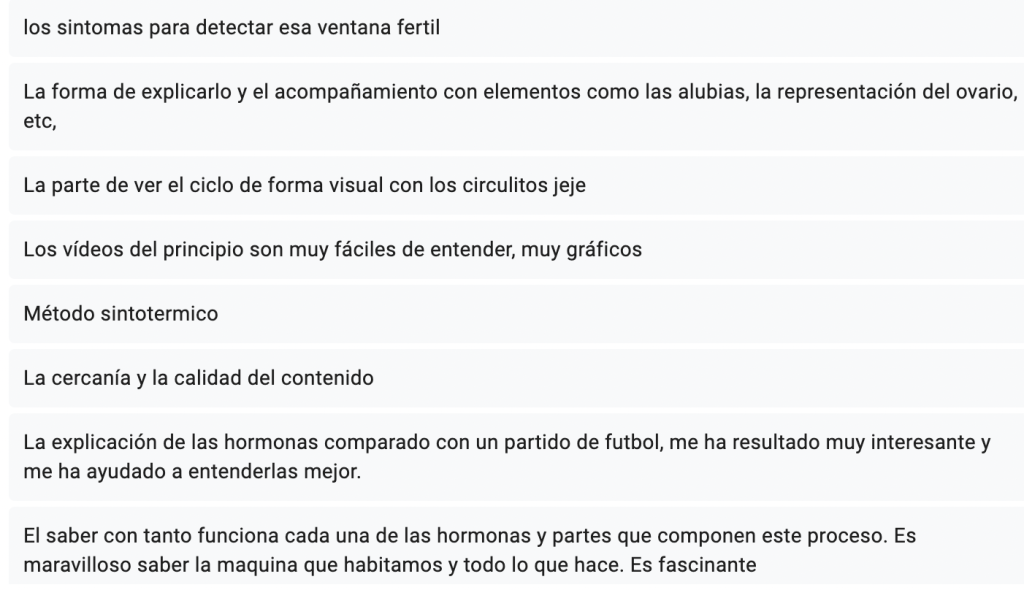Click the 'Método sintotermico' response
The width and height of the screenshot is (1024, 590).
121,314
